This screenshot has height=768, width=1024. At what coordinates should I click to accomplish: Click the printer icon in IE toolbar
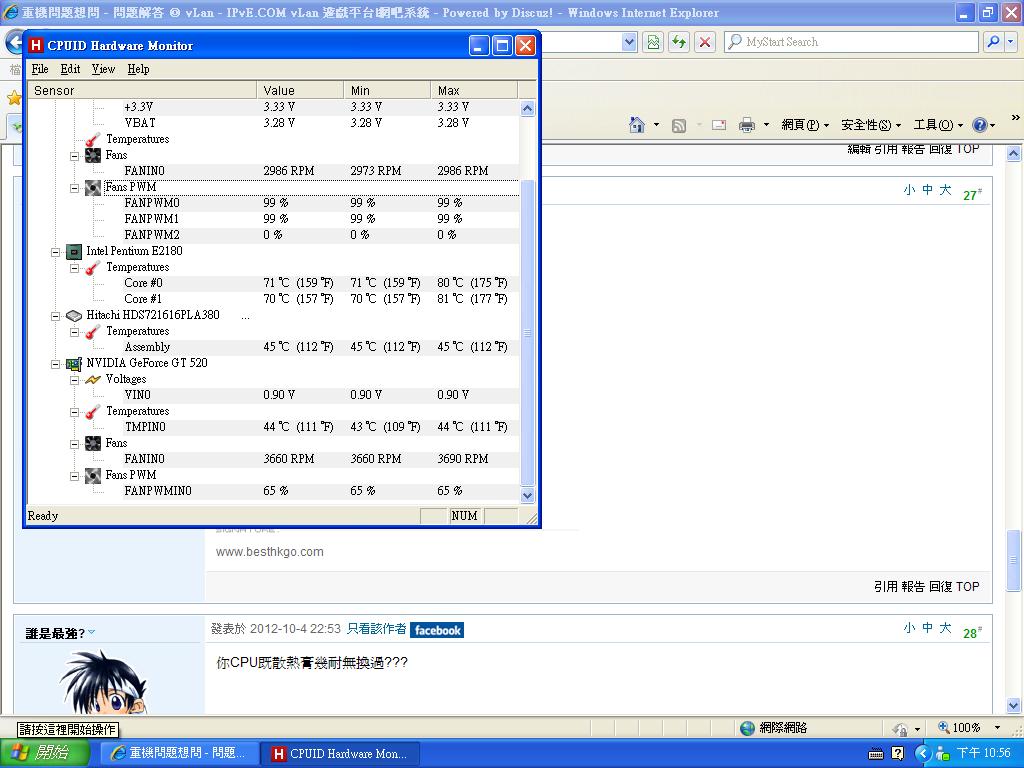click(x=746, y=125)
